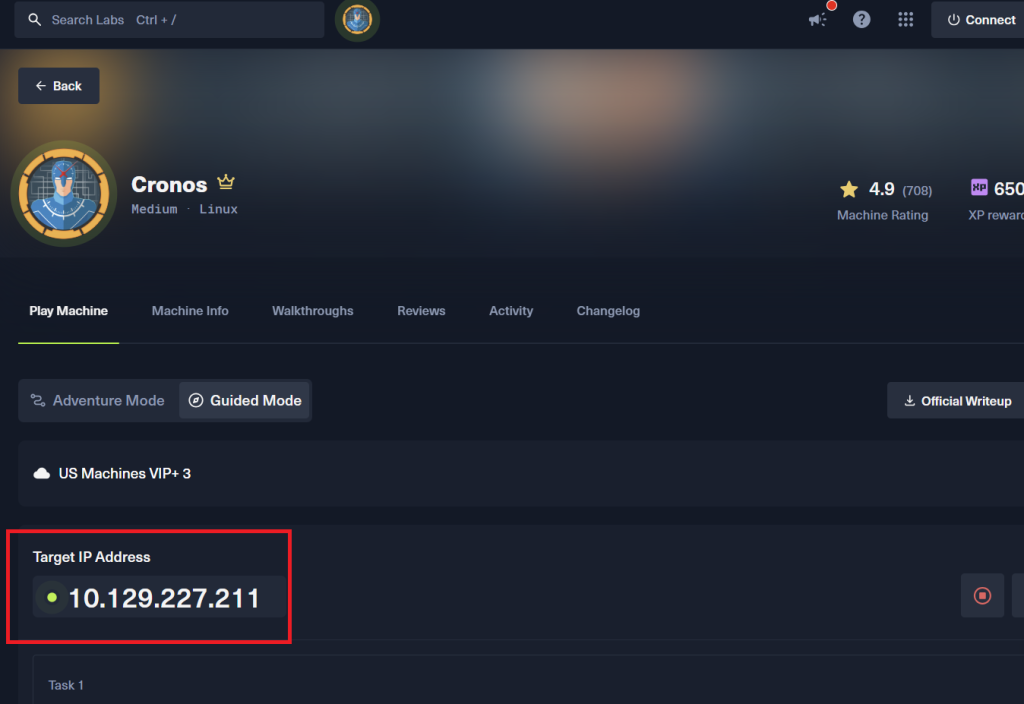1024x704 pixels.
Task: Open the apps grid menu icon
Action: point(905,20)
